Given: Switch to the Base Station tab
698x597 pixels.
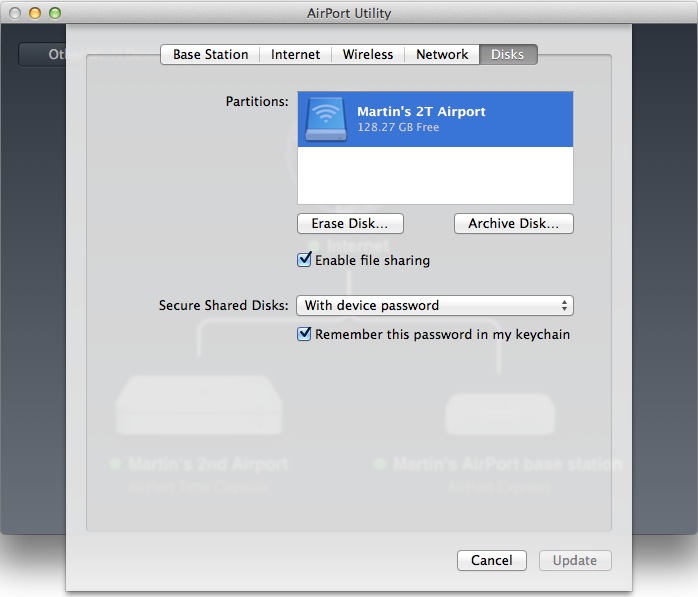Looking at the screenshot, I should pyautogui.click(x=210, y=54).
